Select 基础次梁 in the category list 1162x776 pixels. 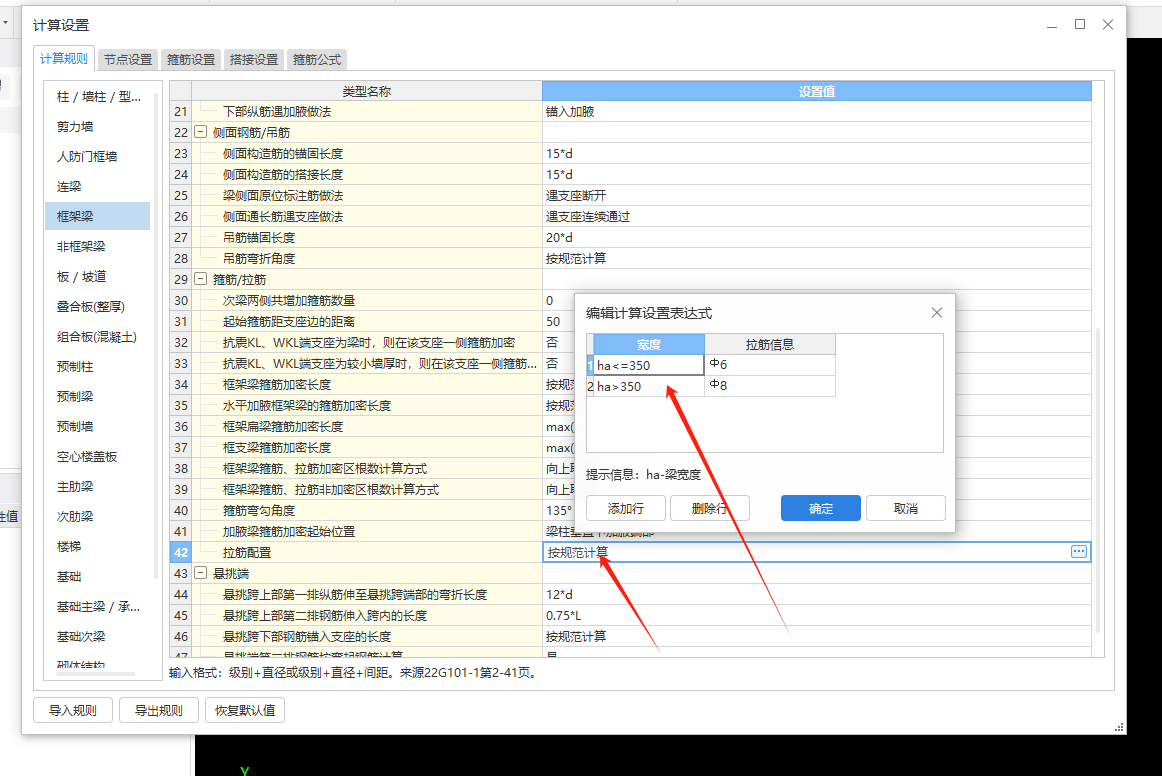point(98,637)
